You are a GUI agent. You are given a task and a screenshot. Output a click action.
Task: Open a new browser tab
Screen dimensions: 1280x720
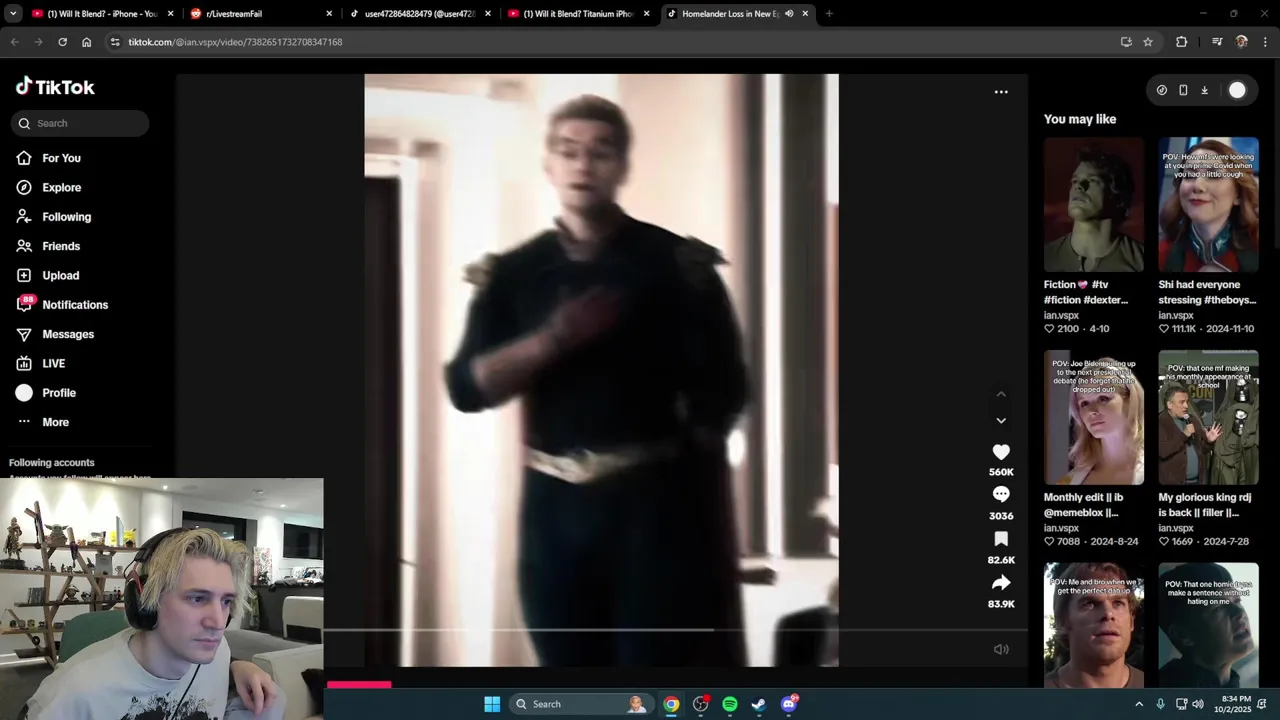pos(829,14)
